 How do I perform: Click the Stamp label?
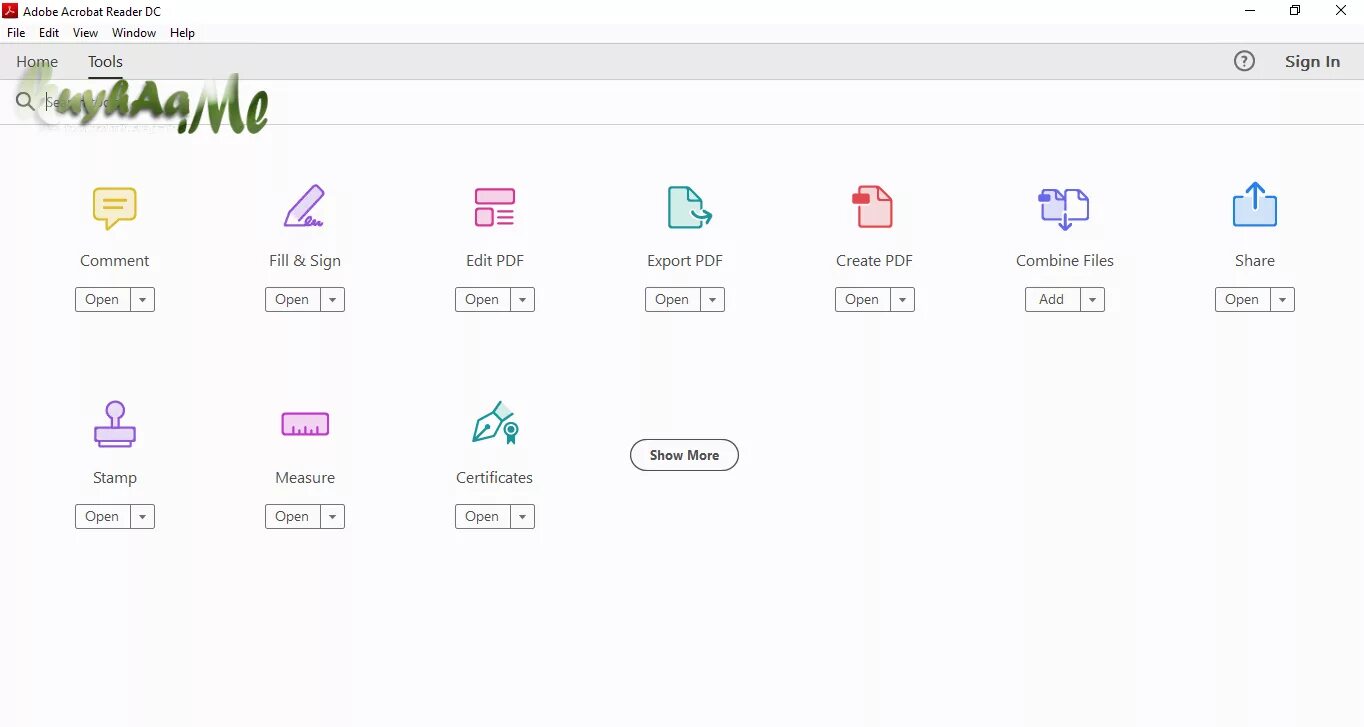tap(115, 478)
